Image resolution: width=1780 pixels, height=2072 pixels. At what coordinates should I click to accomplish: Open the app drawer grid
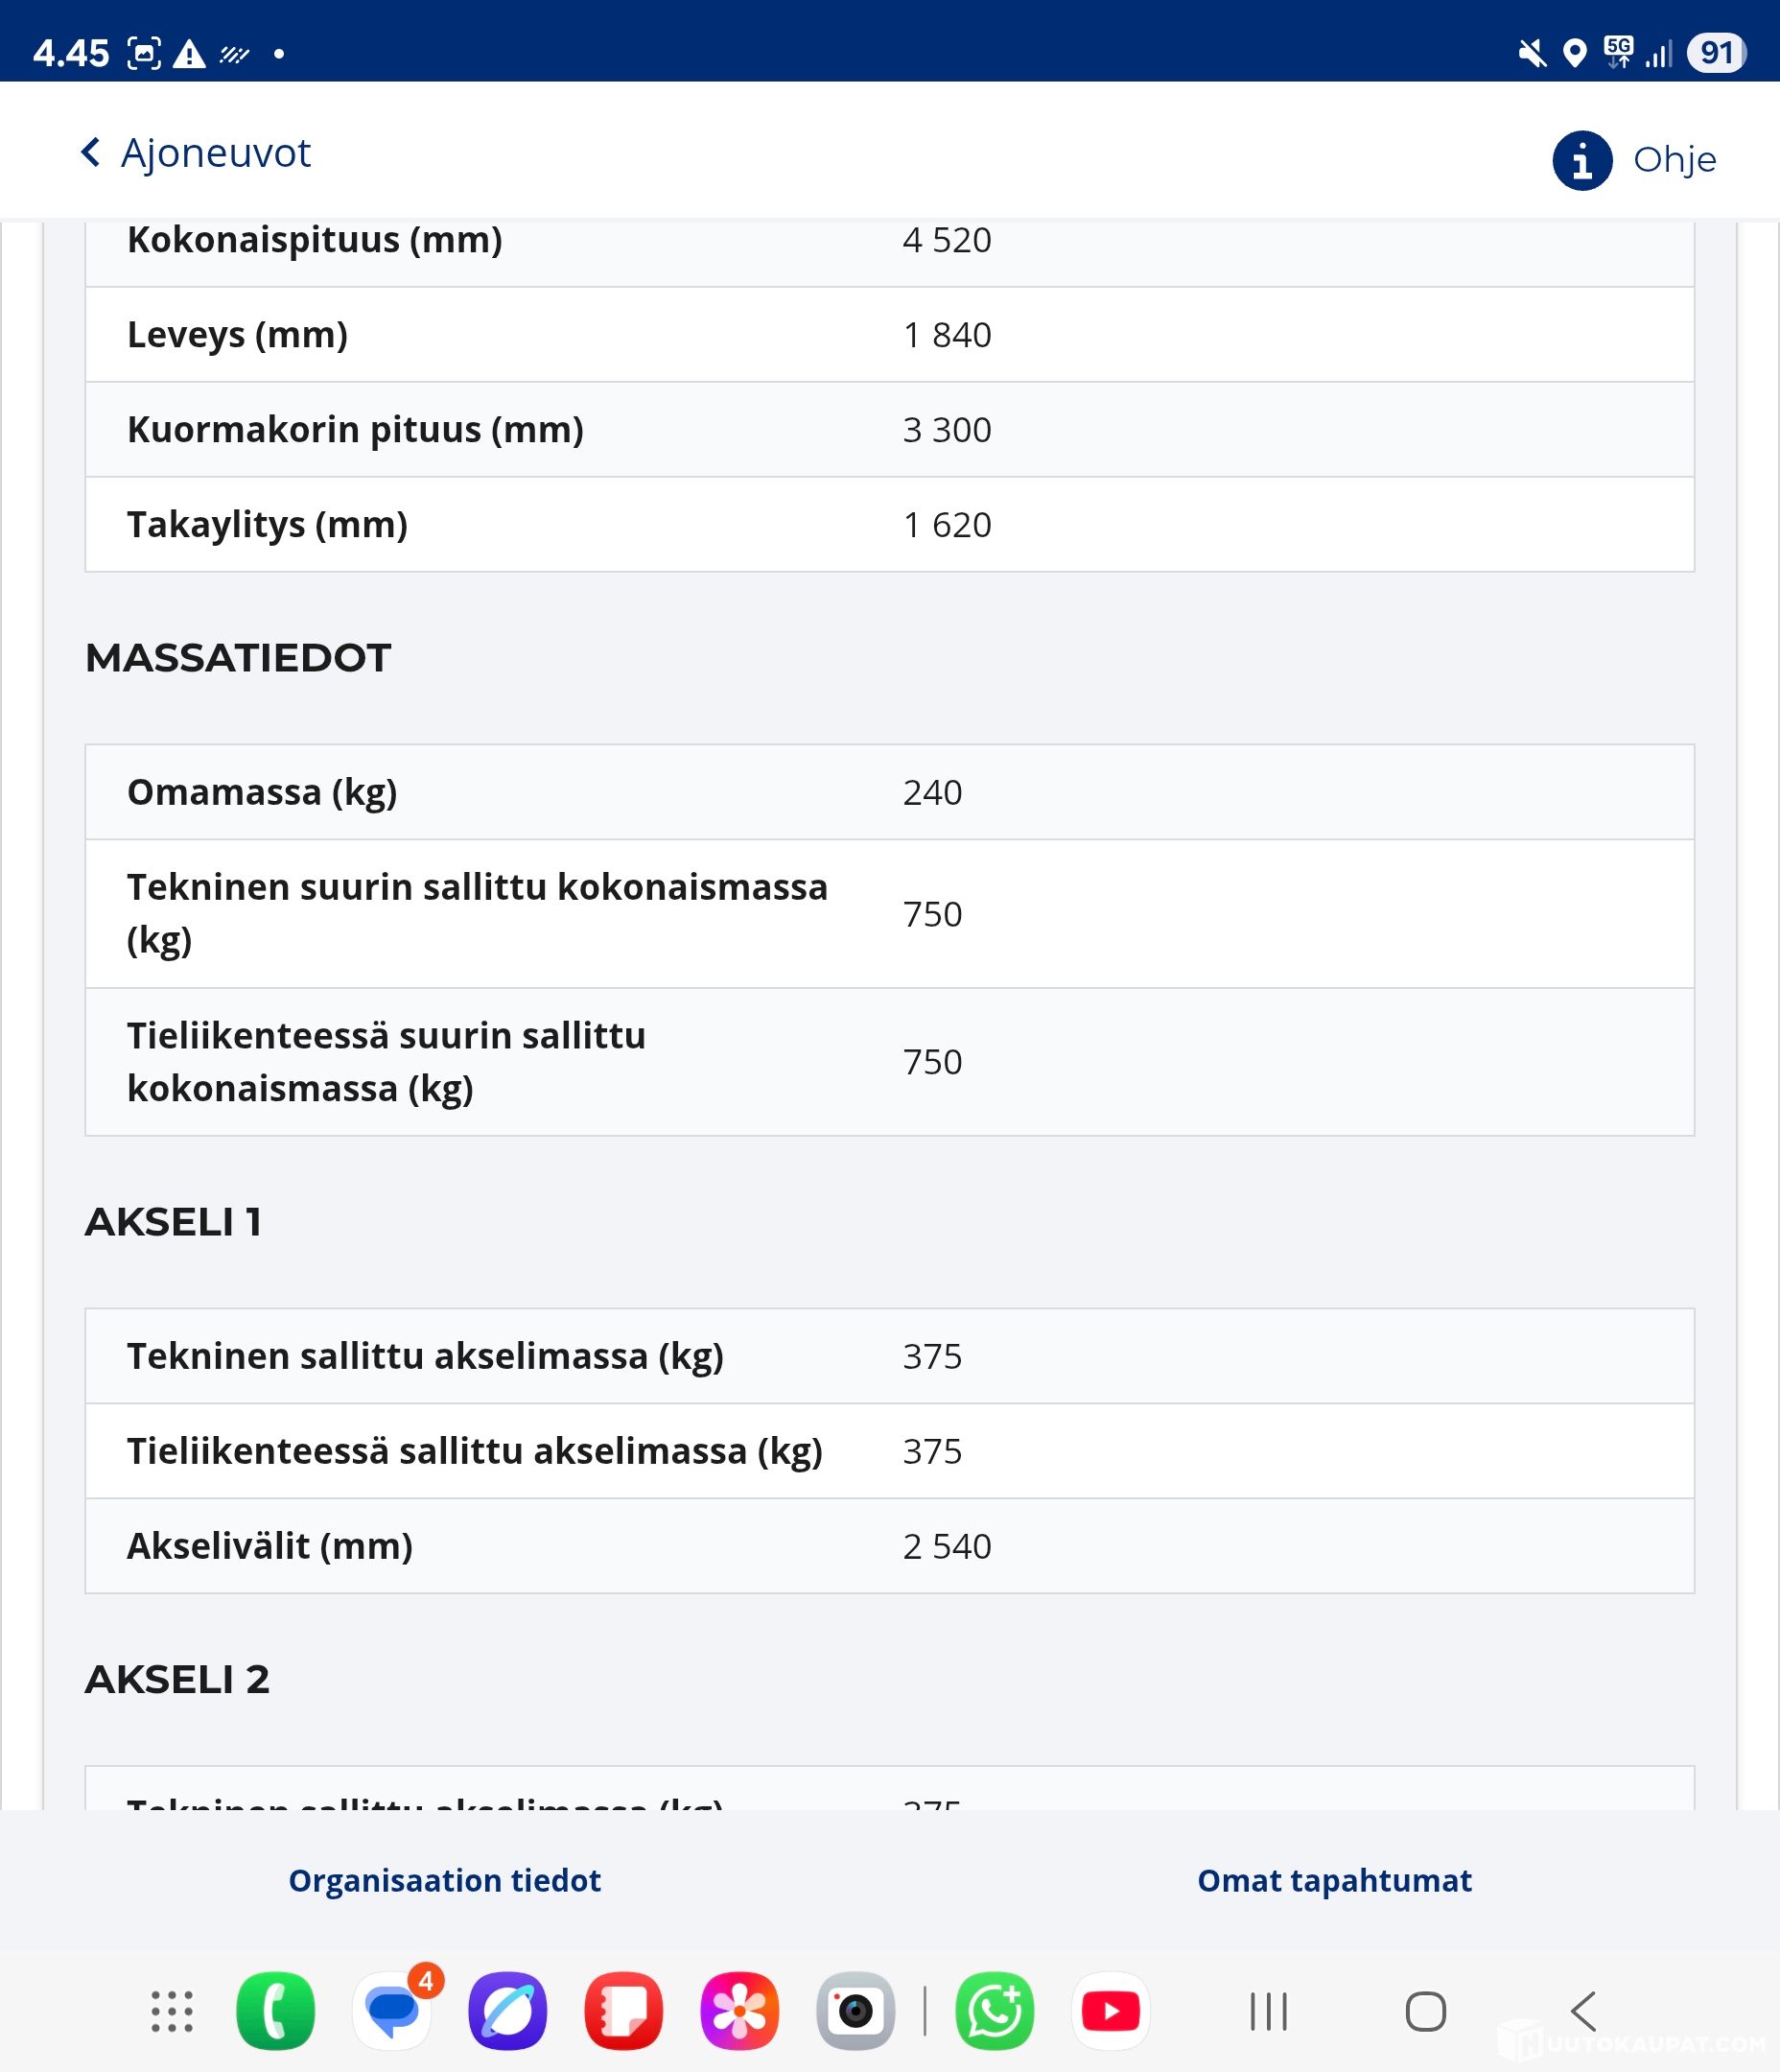pyautogui.click(x=171, y=2010)
